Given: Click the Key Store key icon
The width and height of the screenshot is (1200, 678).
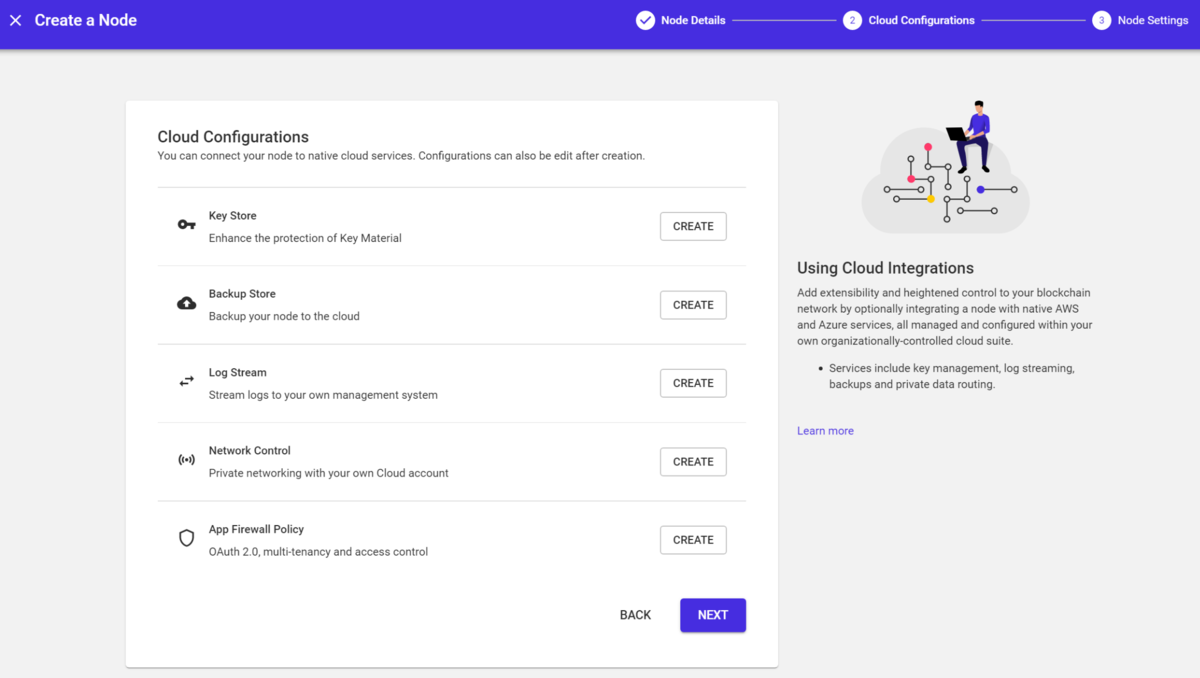Looking at the screenshot, I should [x=187, y=225].
